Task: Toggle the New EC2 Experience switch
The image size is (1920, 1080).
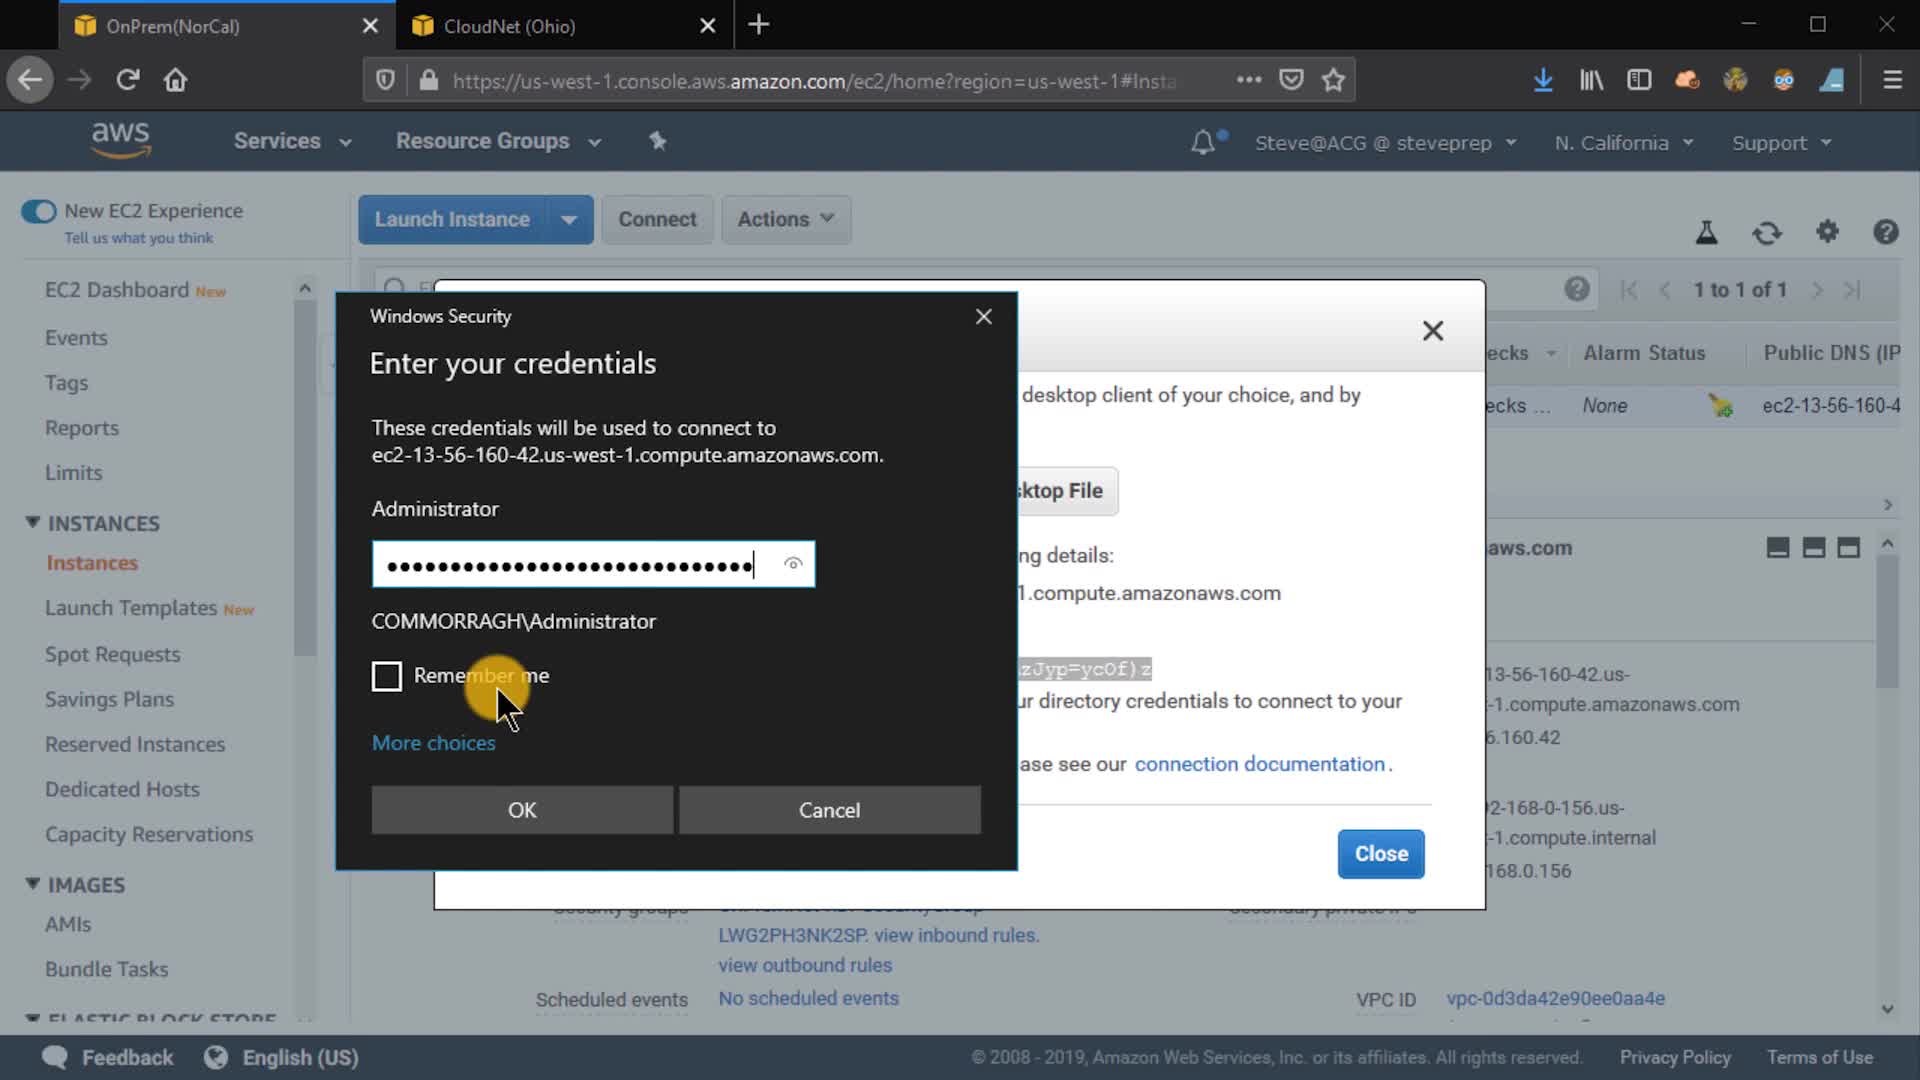Action: (39, 211)
